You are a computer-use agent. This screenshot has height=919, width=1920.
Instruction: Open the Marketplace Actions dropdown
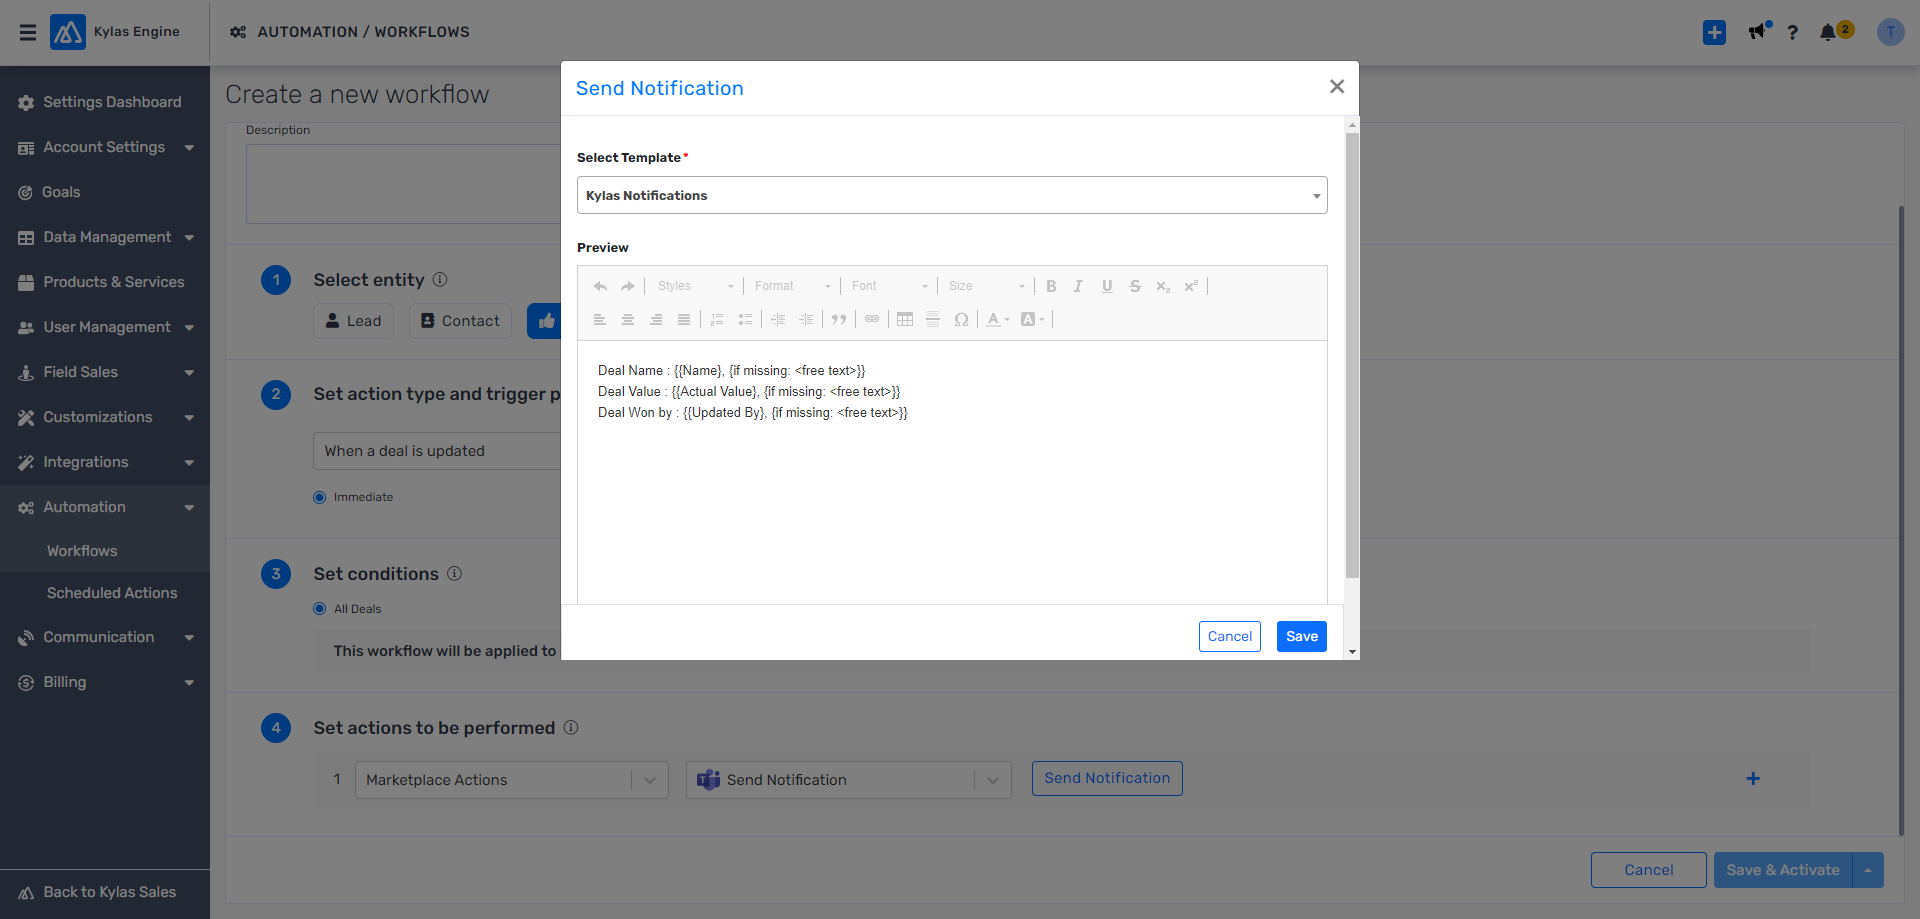pos(512,780)
